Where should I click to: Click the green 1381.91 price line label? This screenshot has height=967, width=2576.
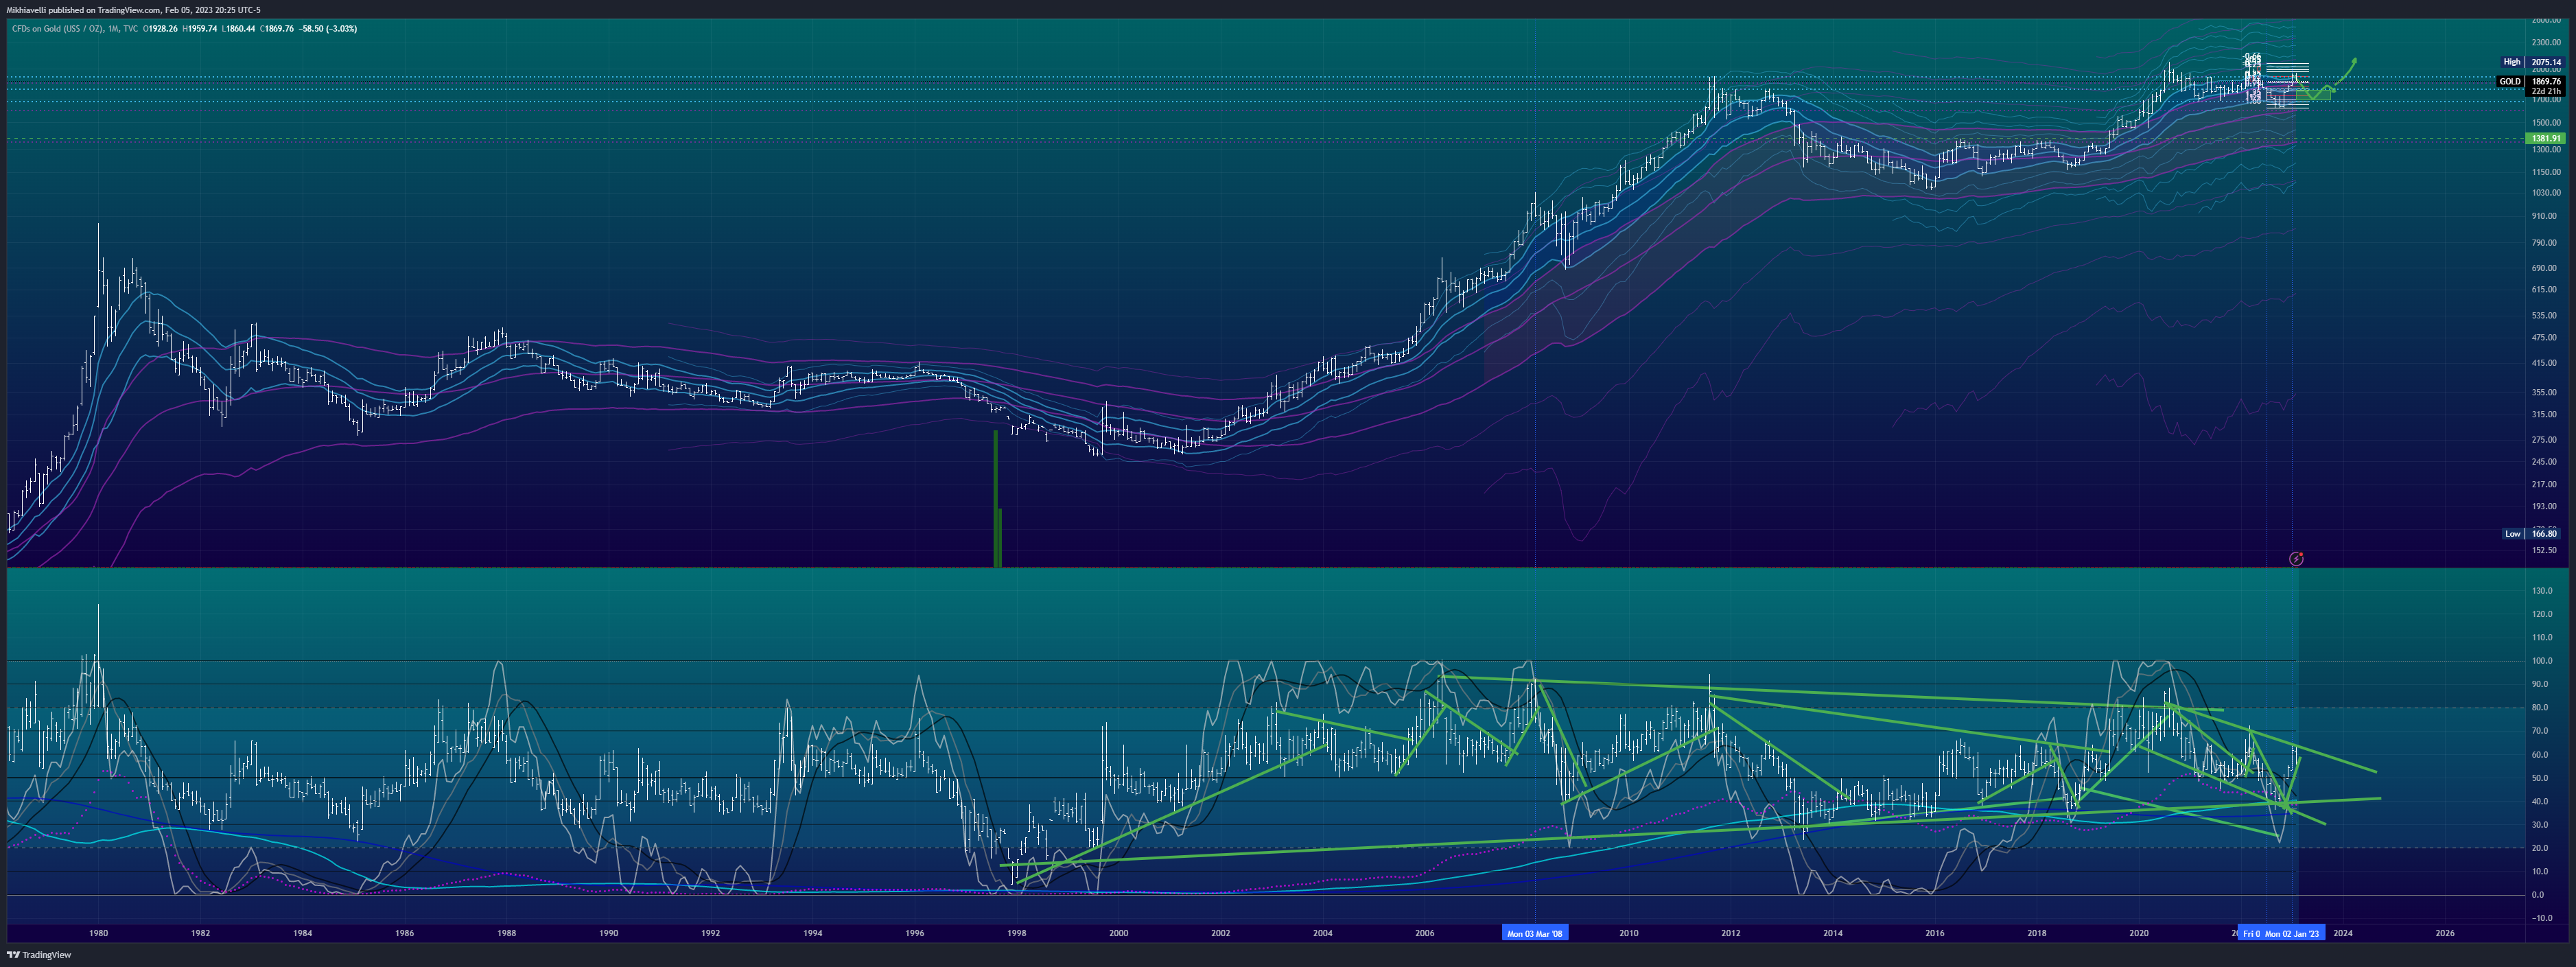2546,139
